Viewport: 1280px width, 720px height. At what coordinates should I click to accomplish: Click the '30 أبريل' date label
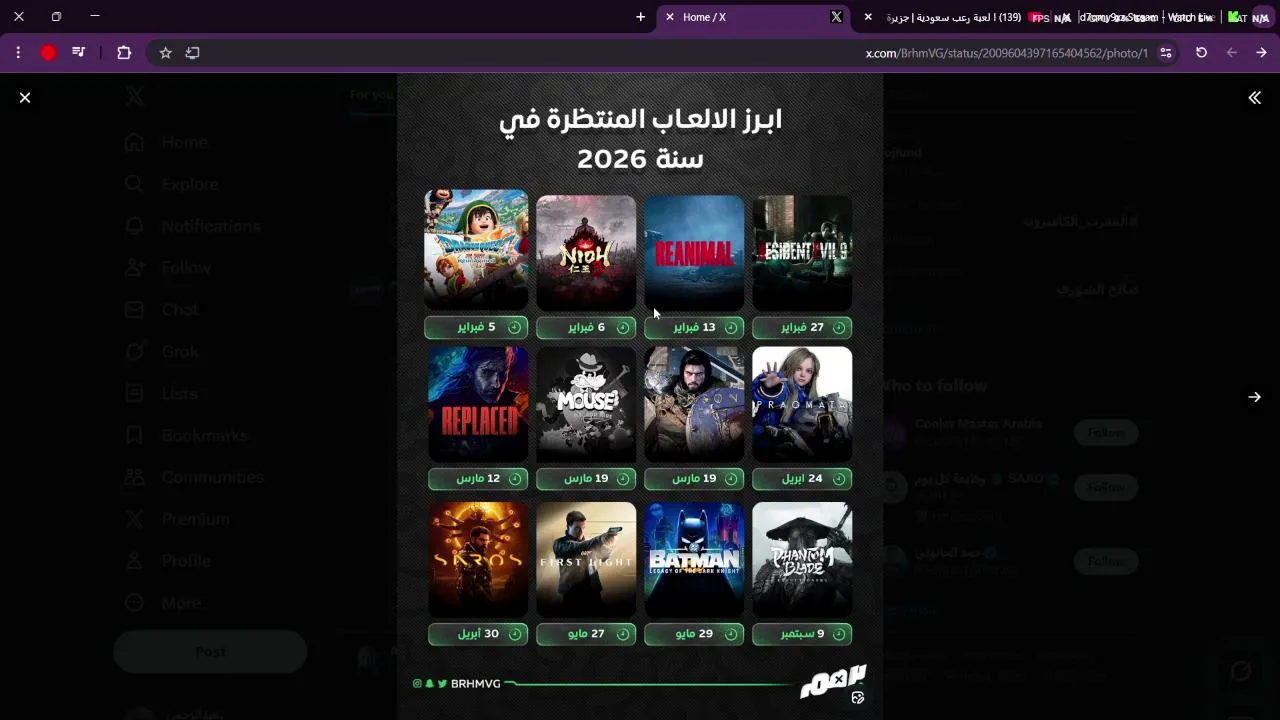tap(478, 634)
